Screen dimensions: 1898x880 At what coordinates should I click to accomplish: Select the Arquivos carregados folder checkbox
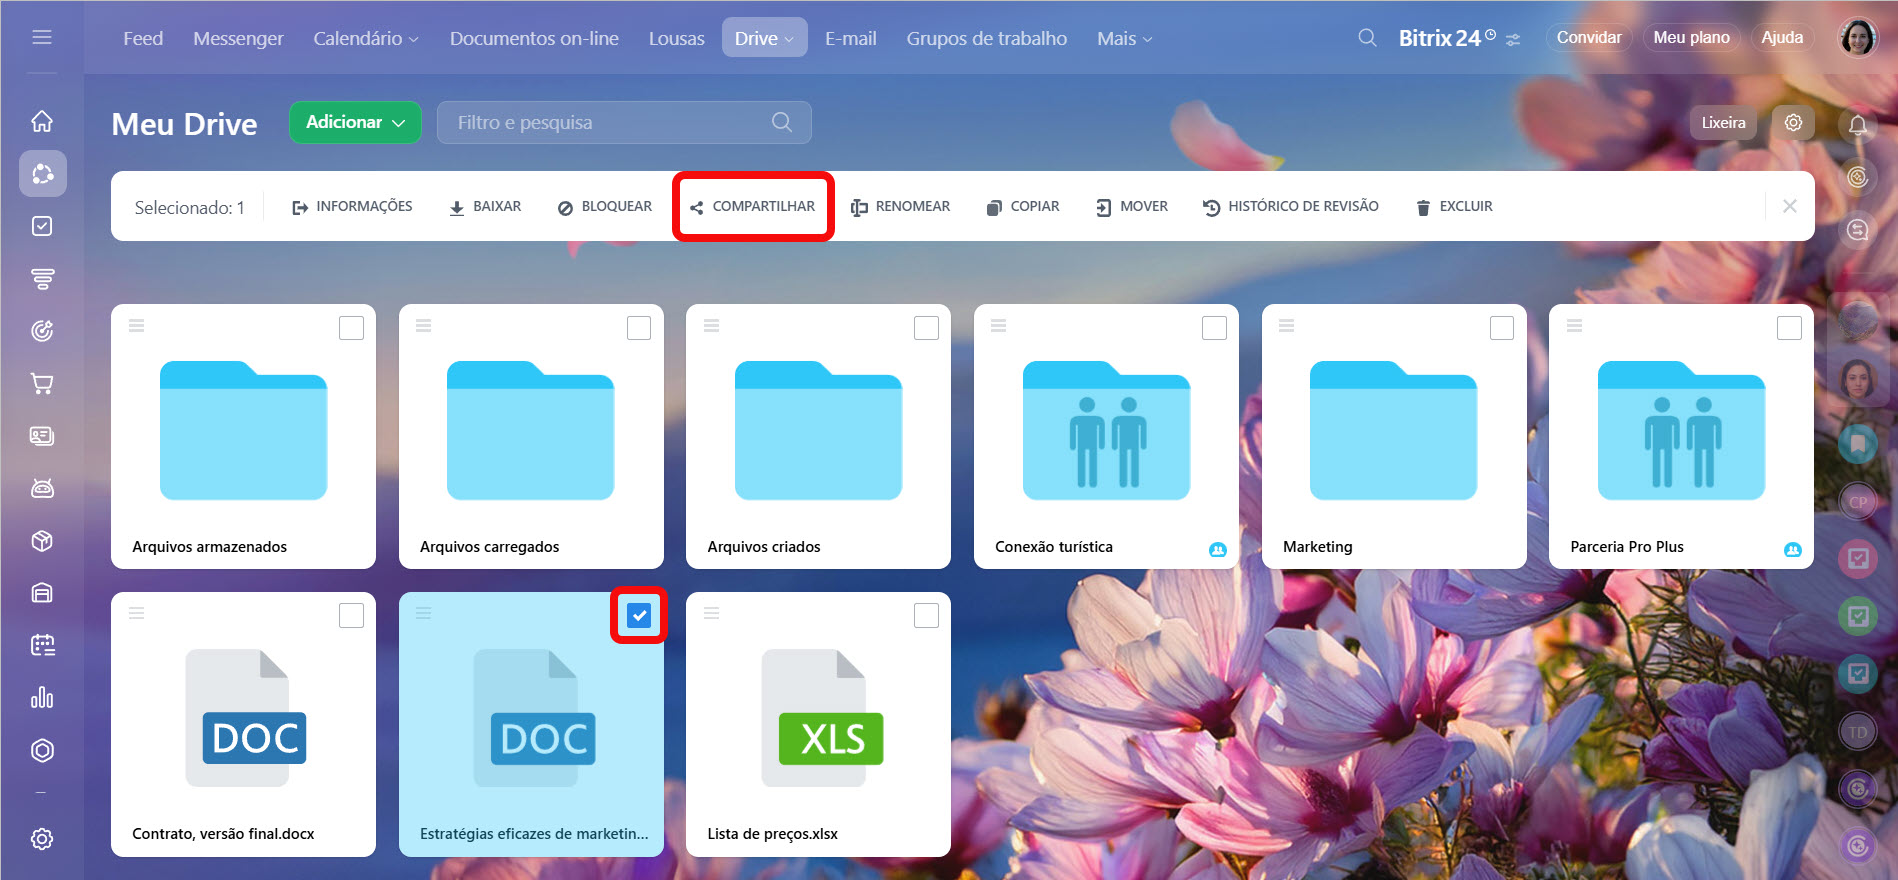coord(639,328)
